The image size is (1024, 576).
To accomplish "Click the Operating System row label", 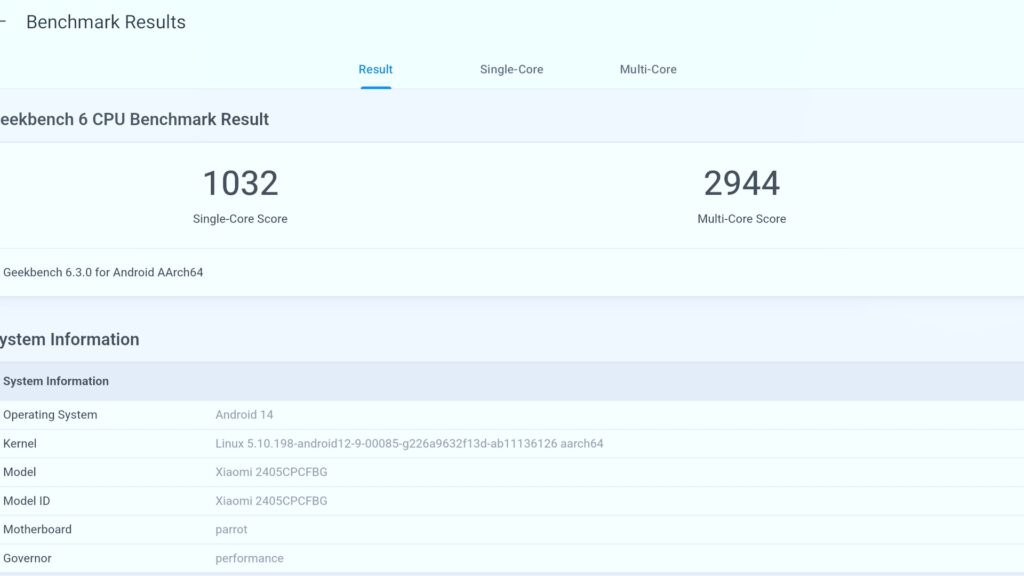I will (x=50, y=415).
